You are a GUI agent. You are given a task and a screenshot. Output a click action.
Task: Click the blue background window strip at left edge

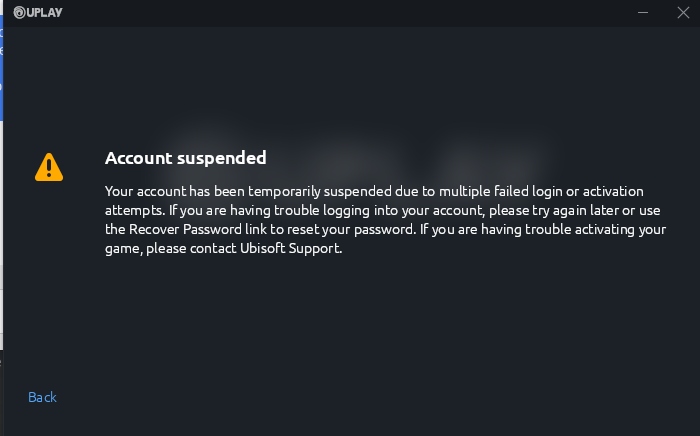(1, 68)
